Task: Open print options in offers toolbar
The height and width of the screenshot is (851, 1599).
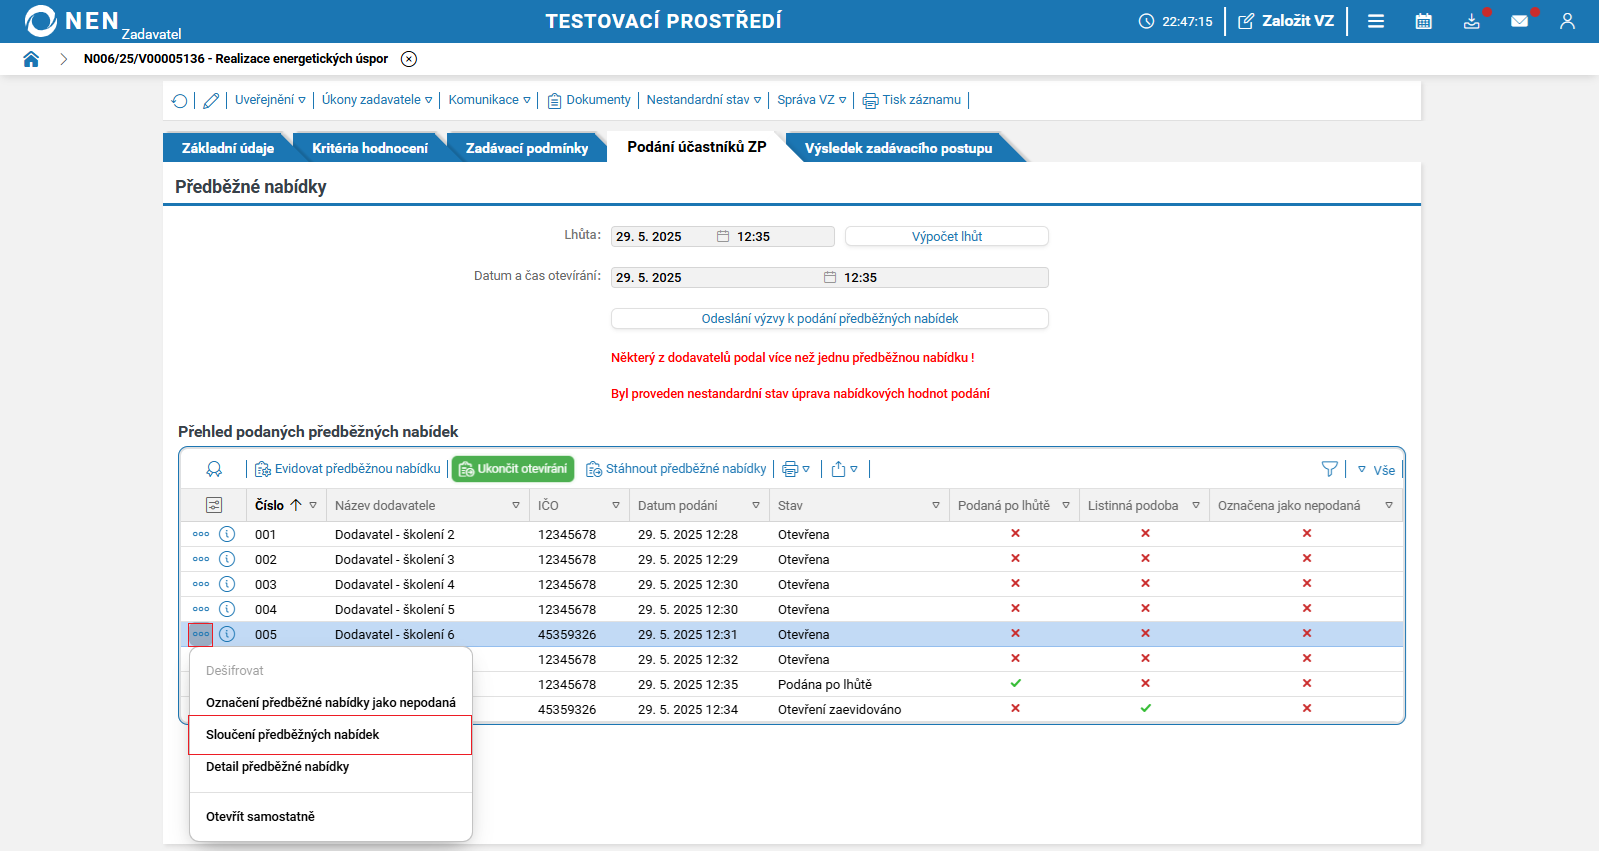Action: pos(796,469)
